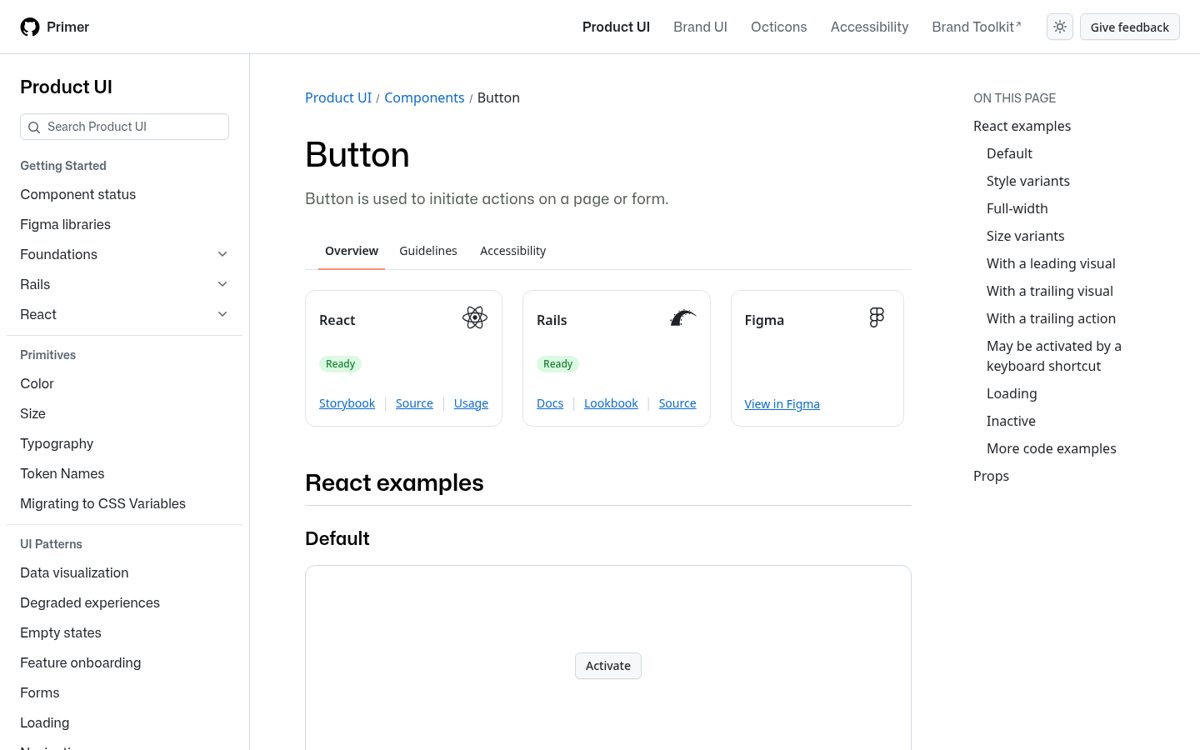
Task: Jump to Size variants in page outline
Action: (x=1025, y=236)
